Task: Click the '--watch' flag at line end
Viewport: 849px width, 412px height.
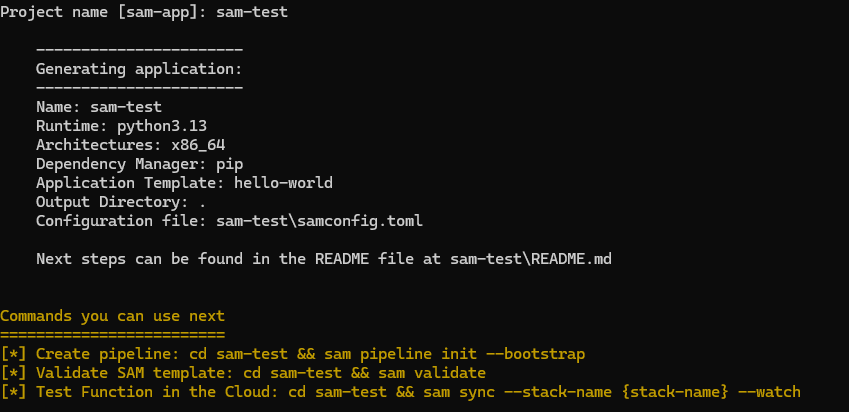Action: pyautogui.click(x=769, y=392)
